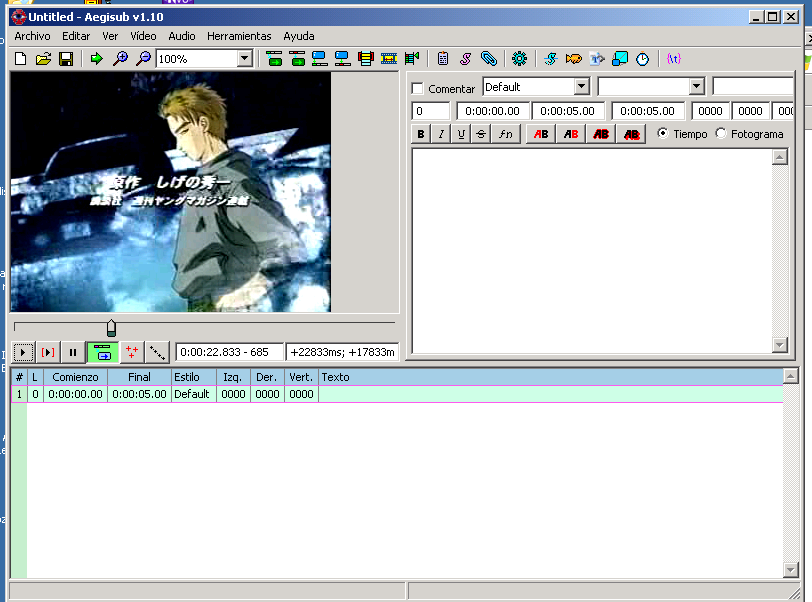Click the Bold formatting button
This screenshot has height=602, width=812.
click(x=420, y=134)
